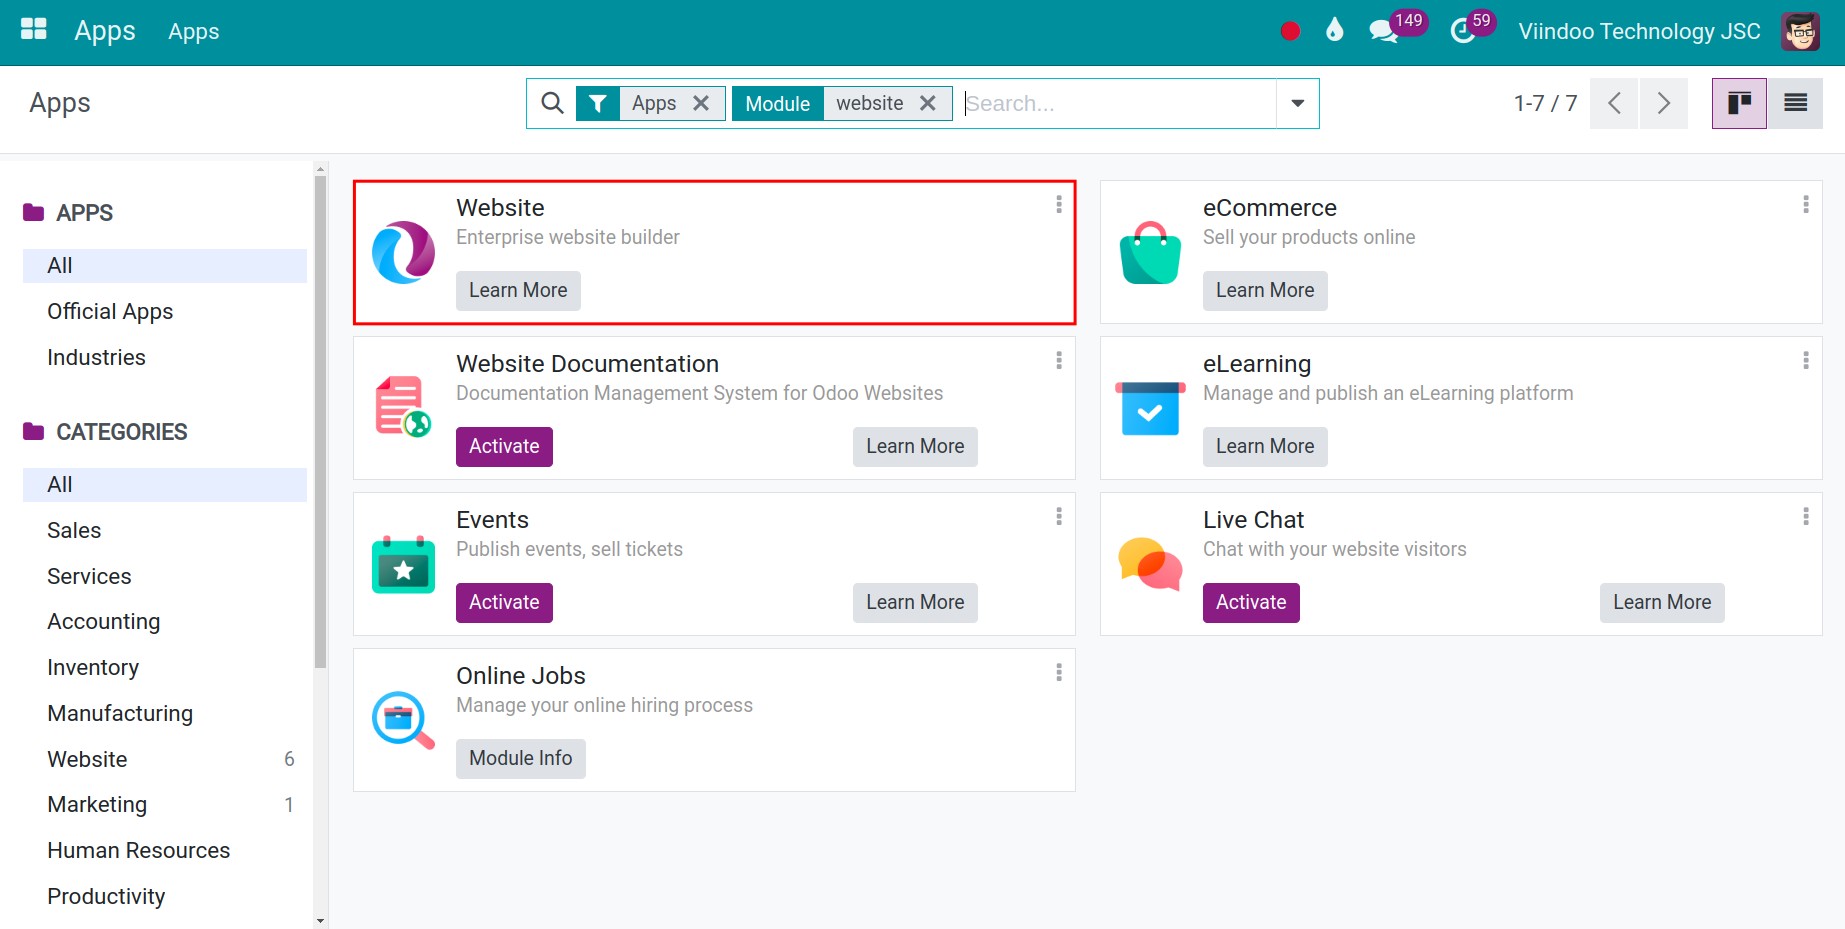
Task: Open the eCommerce card options menu
Action: pyautogui.click(x=1806, y=205)
